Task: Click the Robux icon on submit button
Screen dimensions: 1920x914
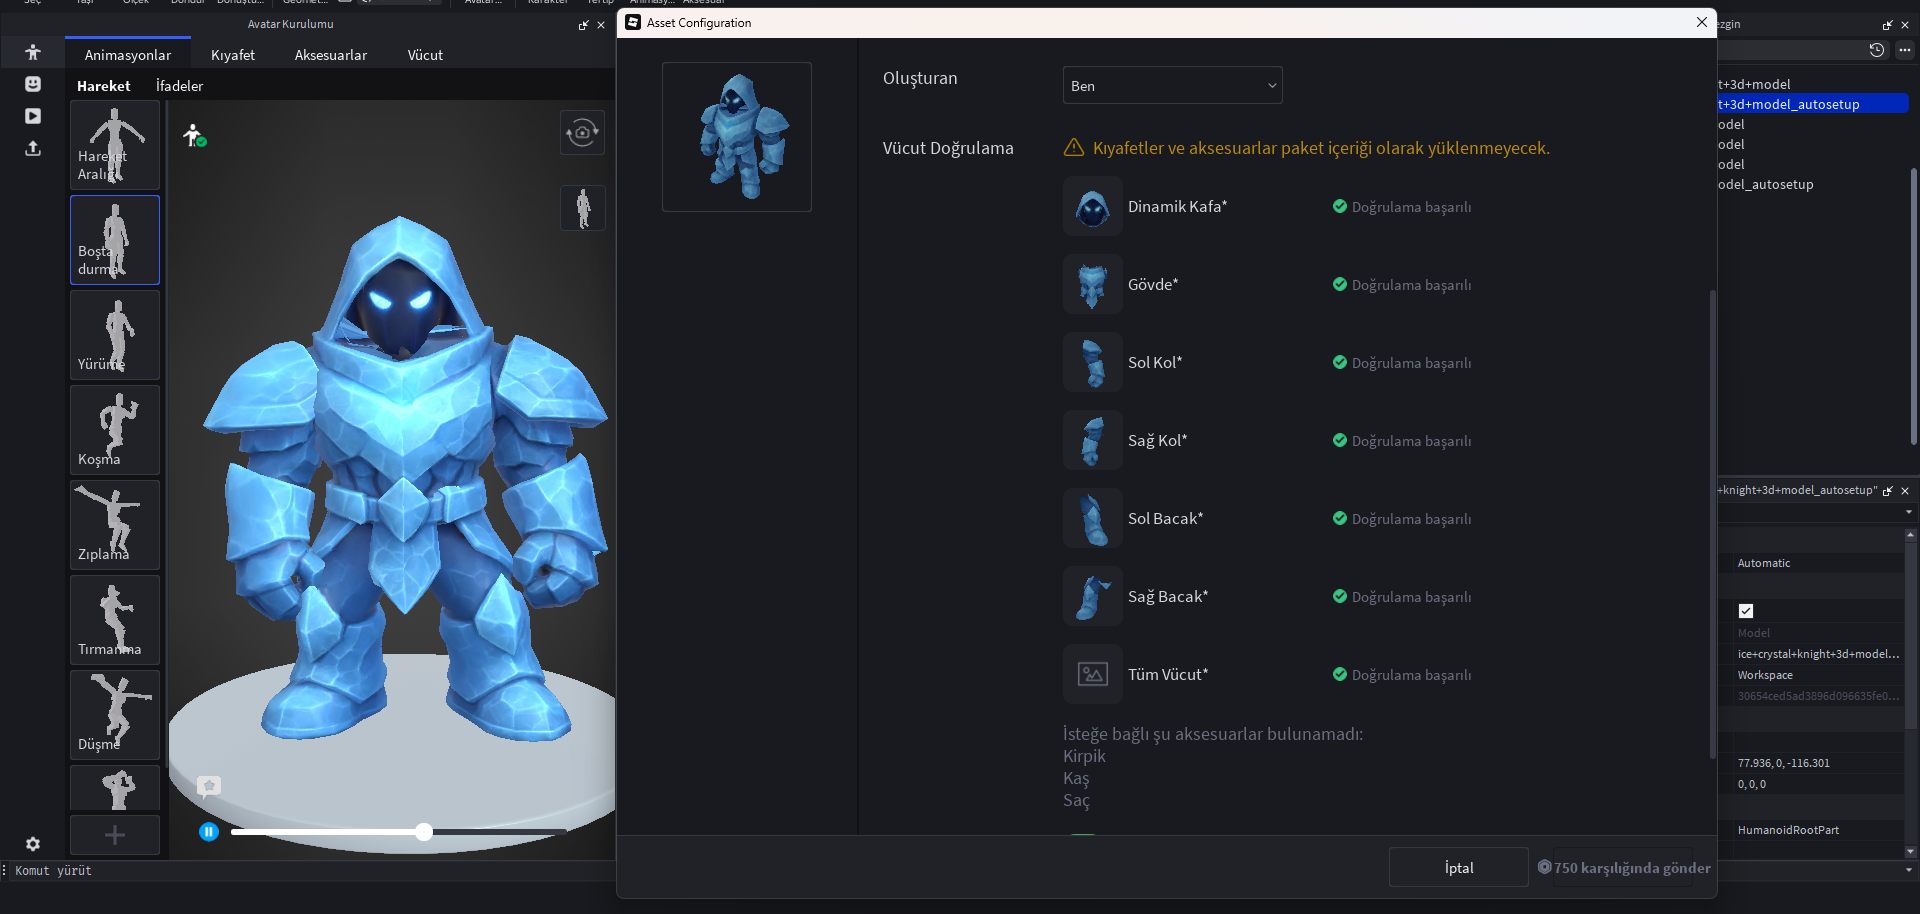Action: pyautogui.click(x=1545, y=867)
